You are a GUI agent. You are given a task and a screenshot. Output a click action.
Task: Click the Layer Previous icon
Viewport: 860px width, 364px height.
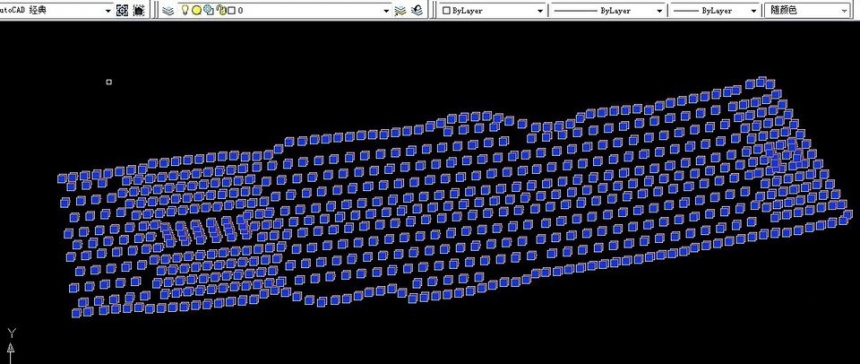tap(417, 10)
